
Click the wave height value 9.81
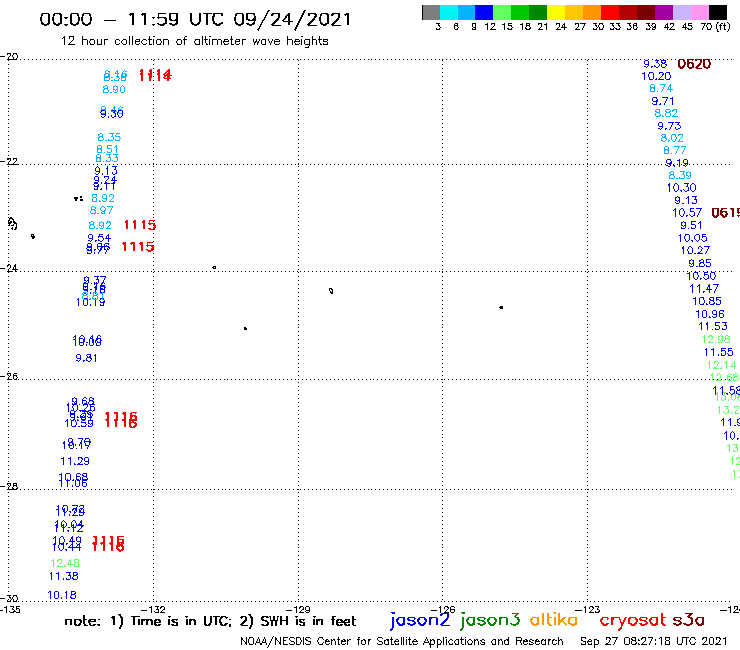coord(86,358)
